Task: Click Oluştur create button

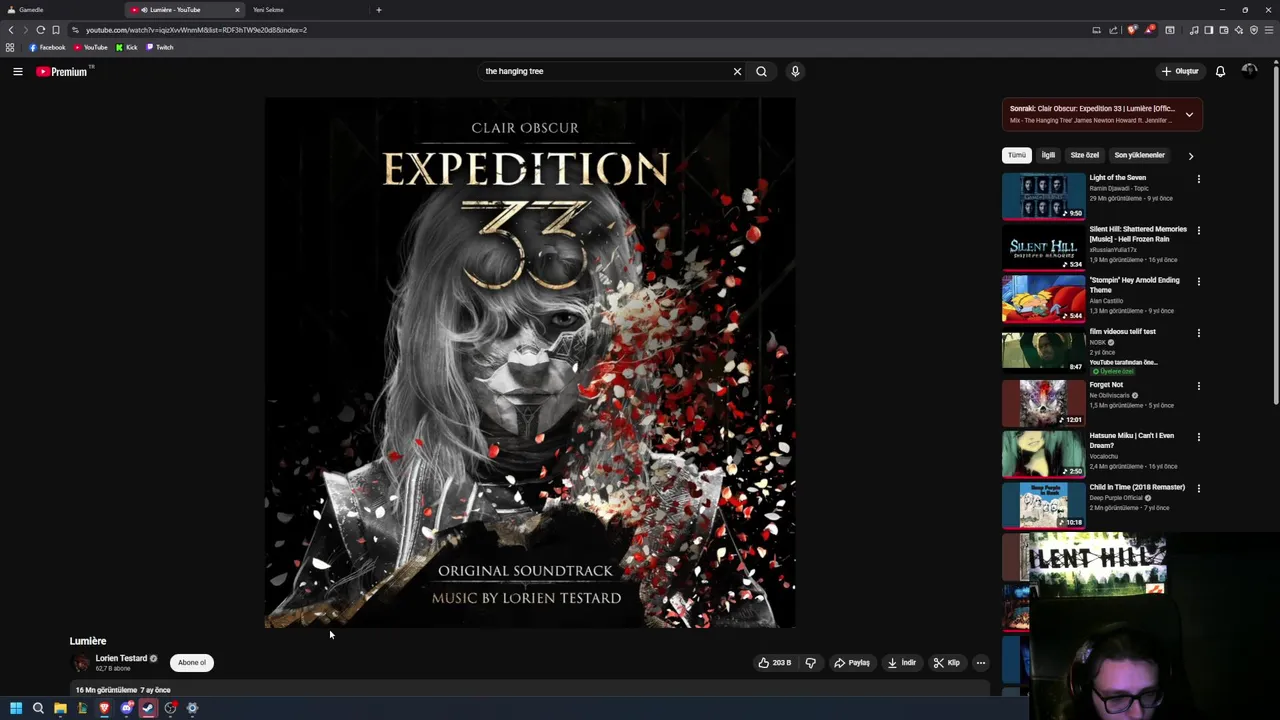Action: tap(1179, 71)
